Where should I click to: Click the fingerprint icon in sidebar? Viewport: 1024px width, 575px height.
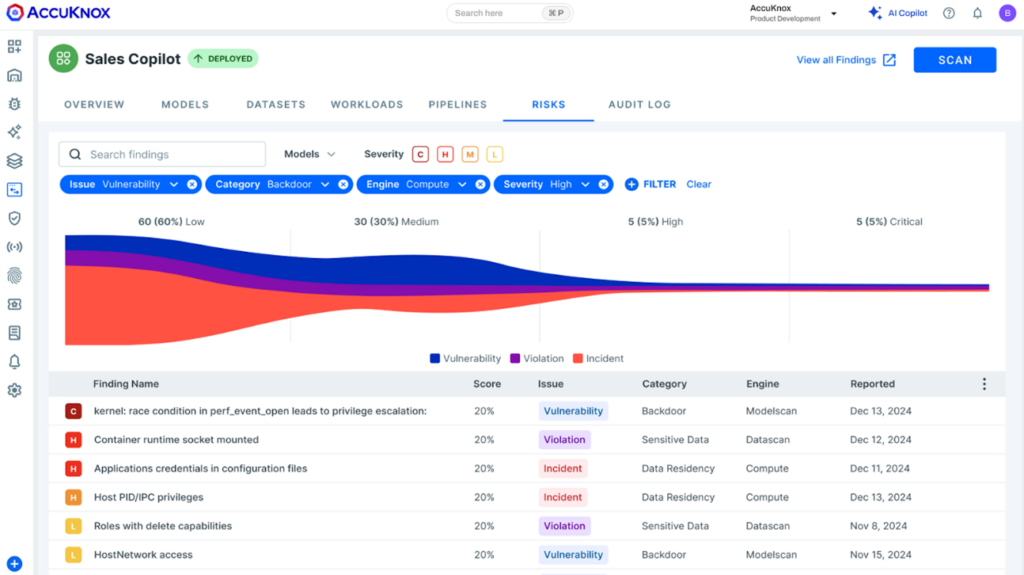14,275
